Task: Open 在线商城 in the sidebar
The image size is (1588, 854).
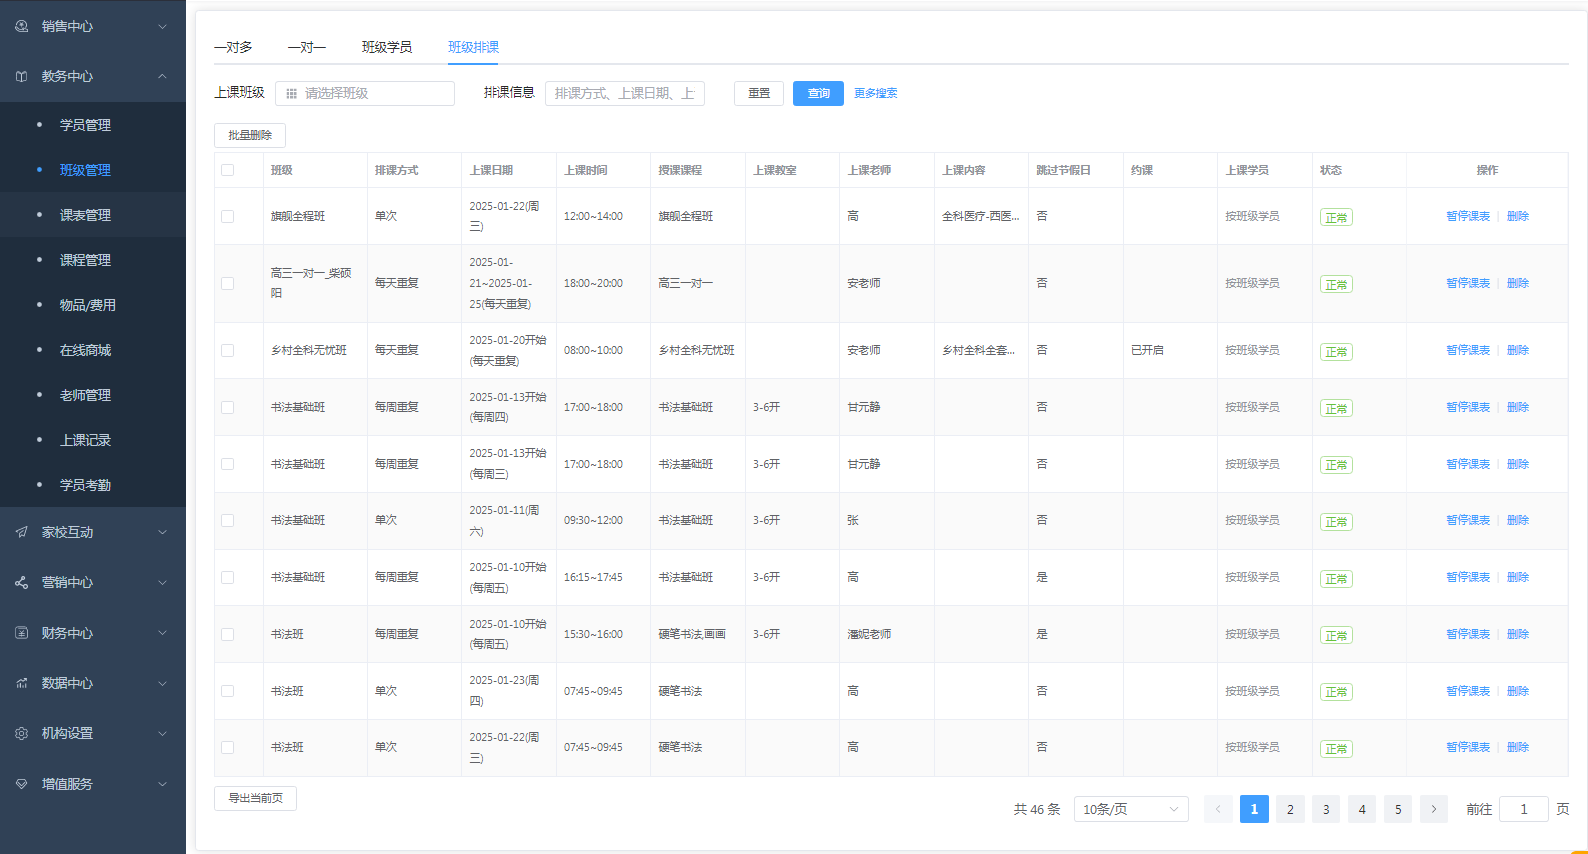Action: (85, 350)
